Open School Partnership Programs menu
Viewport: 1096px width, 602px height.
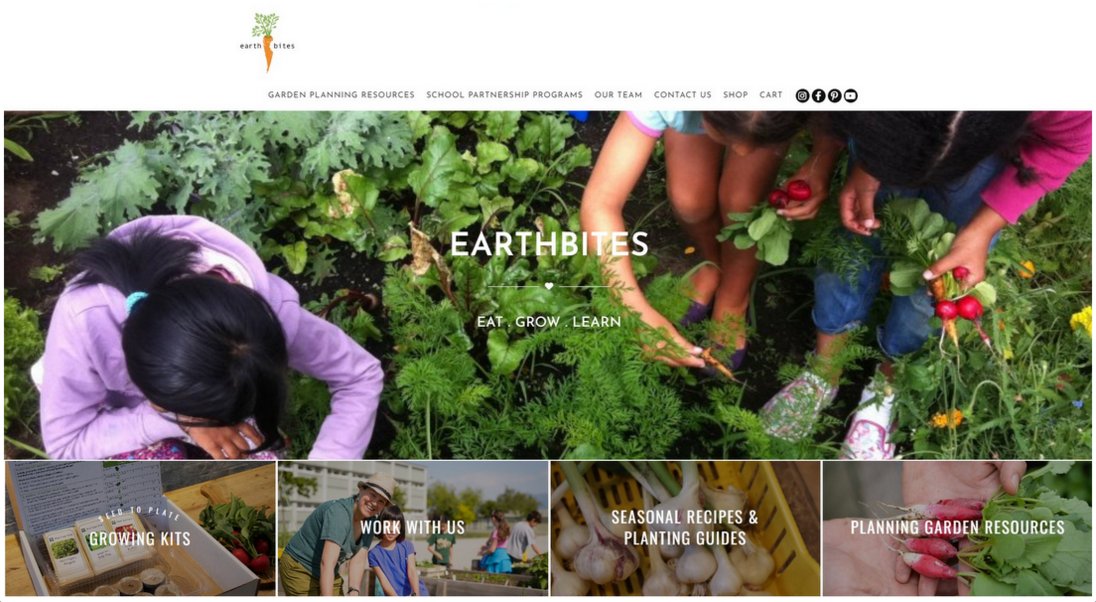(x=505, y=95)
